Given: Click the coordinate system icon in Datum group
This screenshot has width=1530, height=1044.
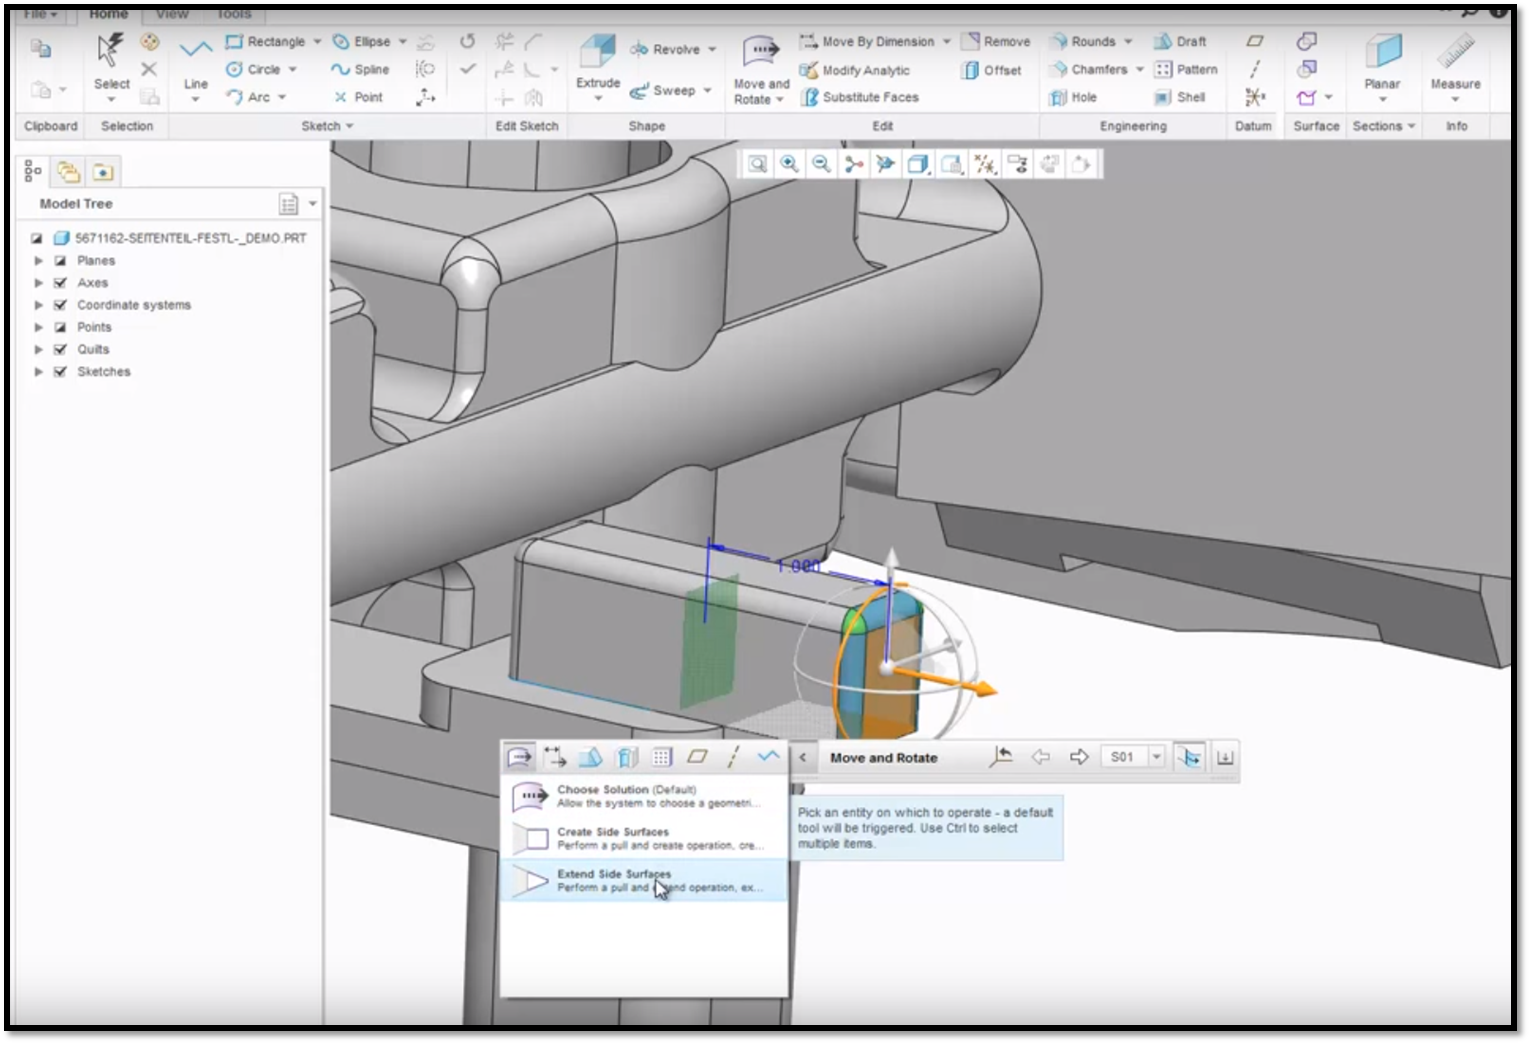Looking at the screenshot, I should pyautogui.click(x=1254, y=97).
